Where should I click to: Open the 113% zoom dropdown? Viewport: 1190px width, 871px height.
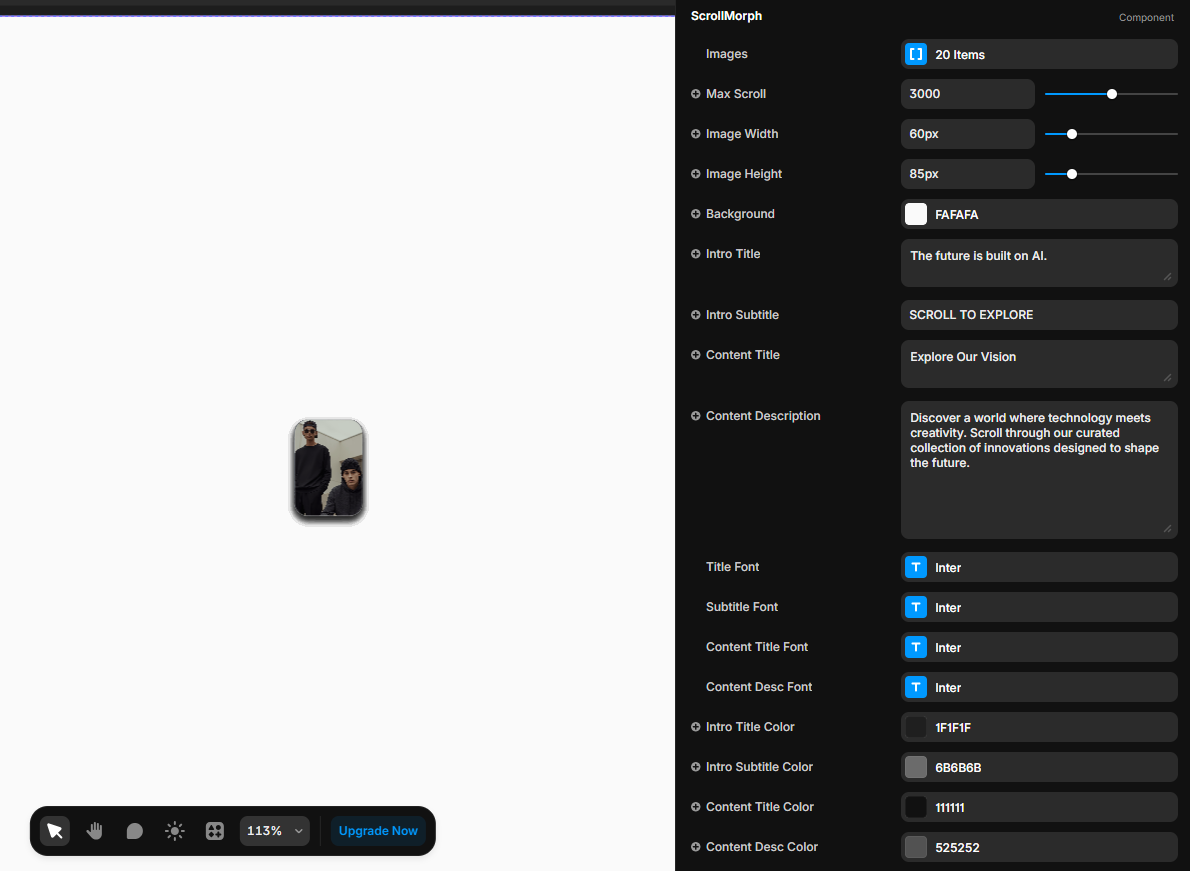click(275, 831)
